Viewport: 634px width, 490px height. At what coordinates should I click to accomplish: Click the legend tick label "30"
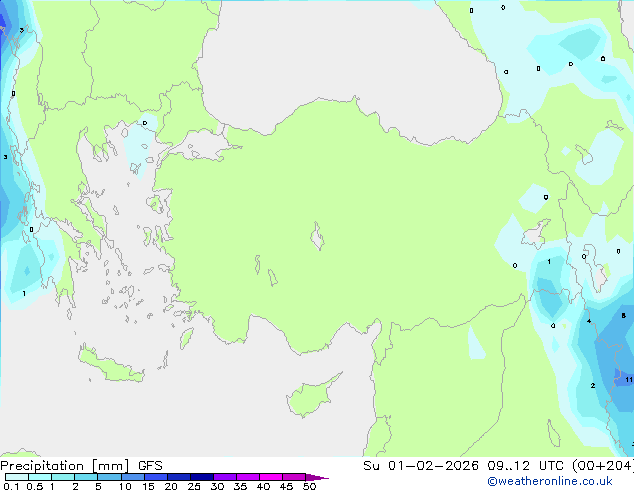pyautogui.click(x=217, y=486)
